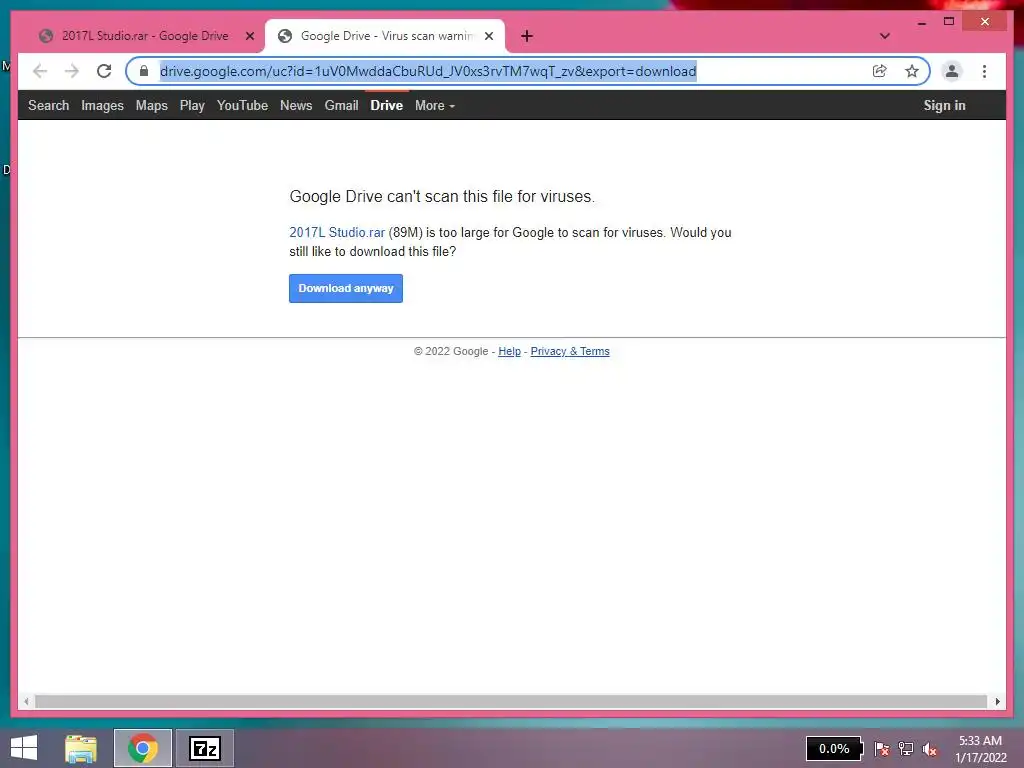
Task: Click the scrollbar right arrow
Action: [997, 701]
